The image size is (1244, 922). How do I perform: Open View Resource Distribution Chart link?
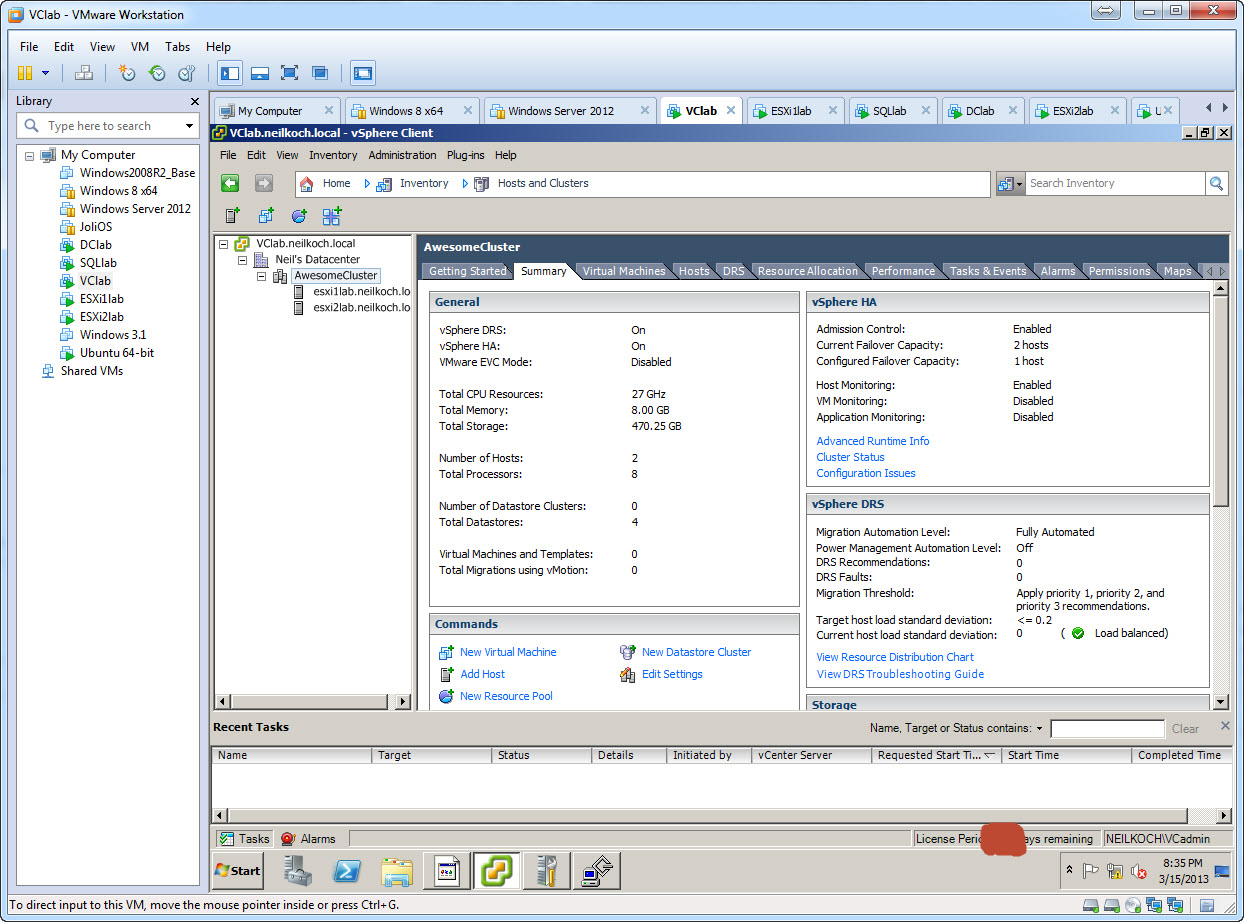click(x=895, y=657)
